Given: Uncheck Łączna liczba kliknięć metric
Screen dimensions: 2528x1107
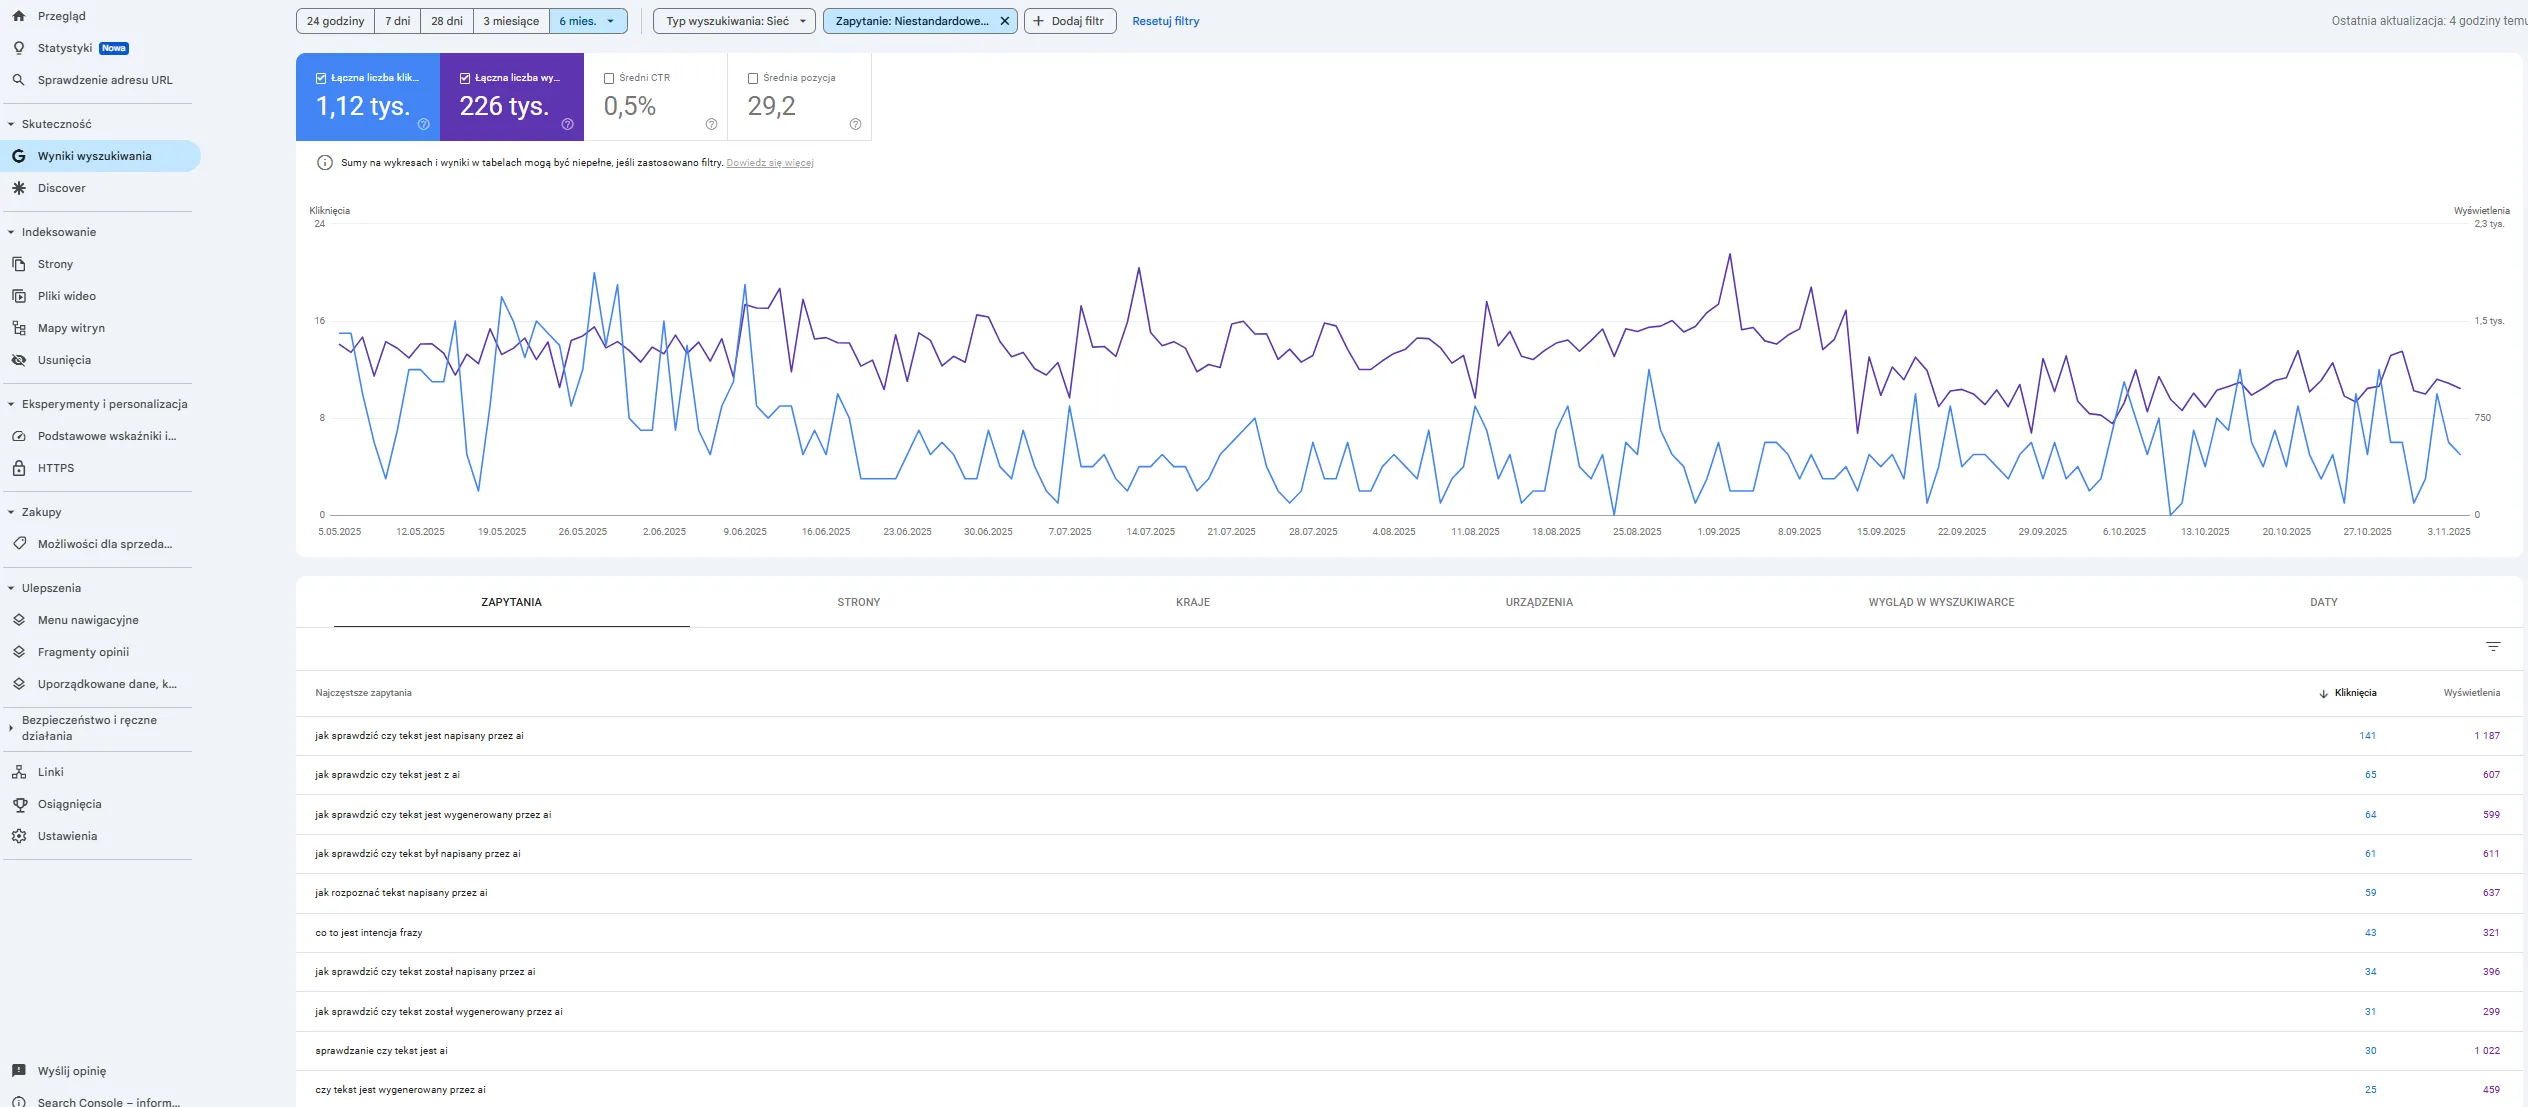Looking at the screenshot, I should click(x=321, y=78).
